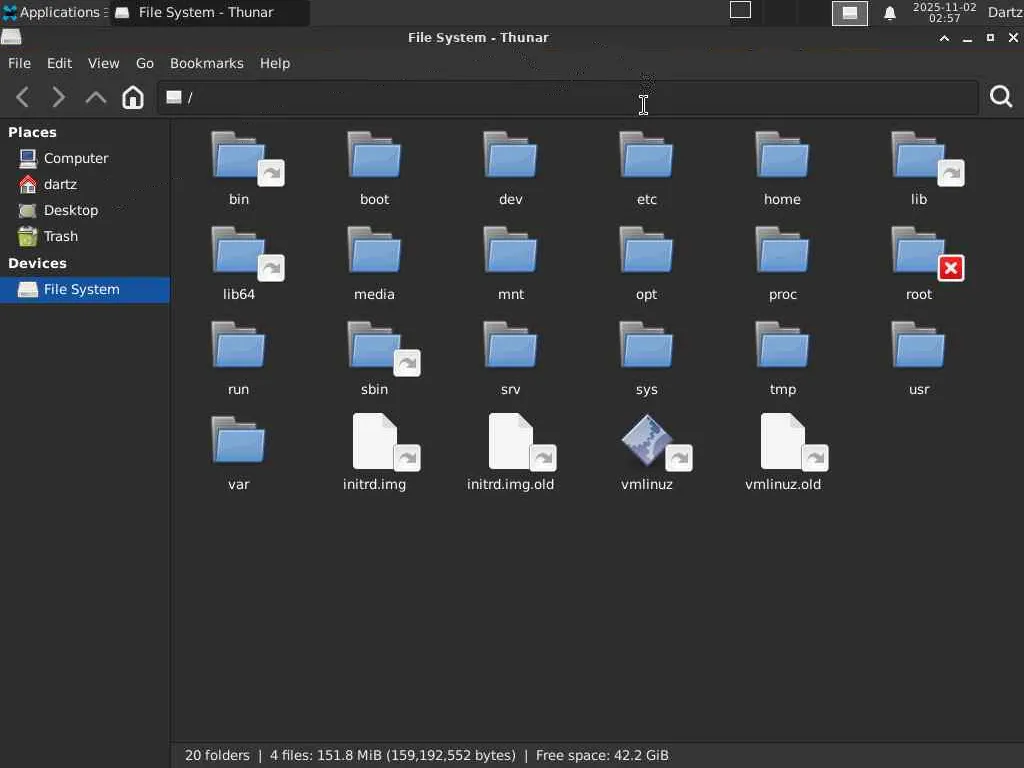Select the dev folder icon
Screen dimensions: 1024x768
pos(511,156)
